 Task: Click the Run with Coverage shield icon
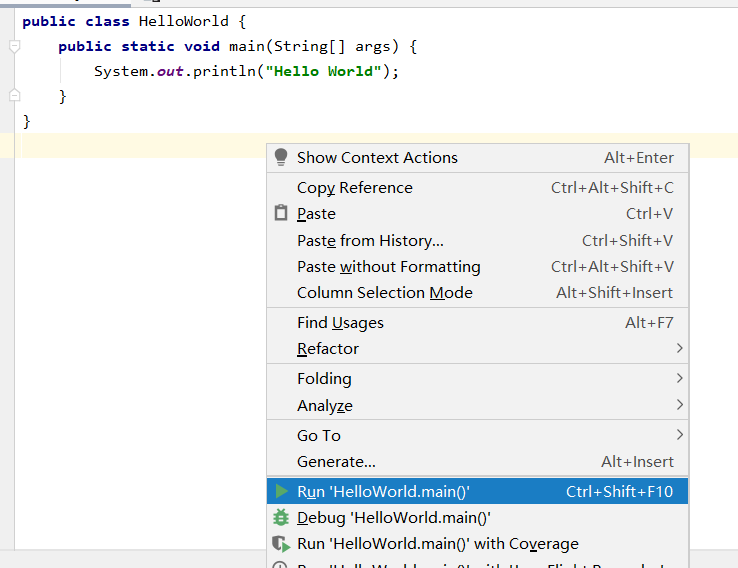click(281, 544)
